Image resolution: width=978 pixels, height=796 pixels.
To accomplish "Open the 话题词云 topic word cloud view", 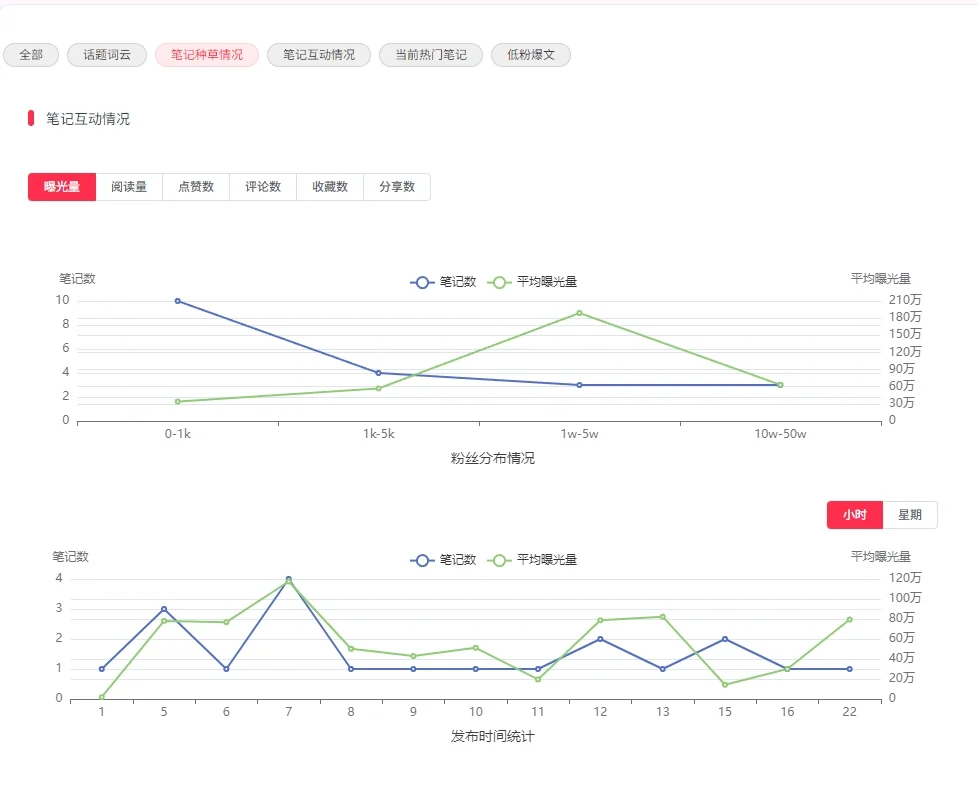I will (106, 55).
